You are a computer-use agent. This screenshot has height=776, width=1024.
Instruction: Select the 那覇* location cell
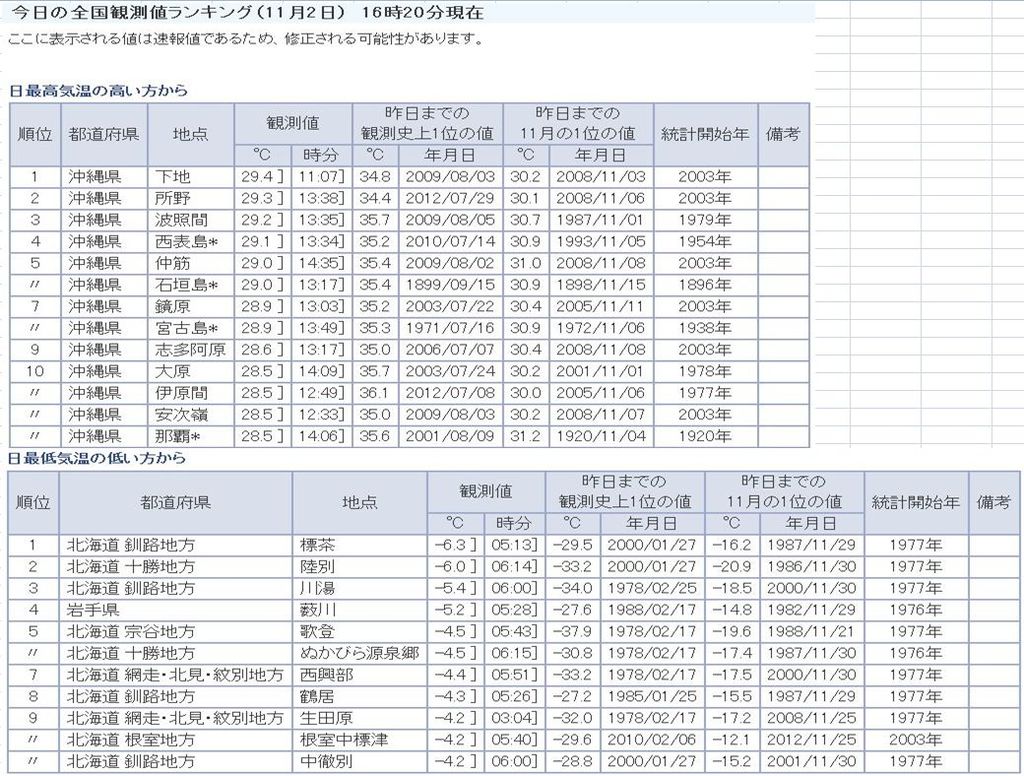click(191, 436)
